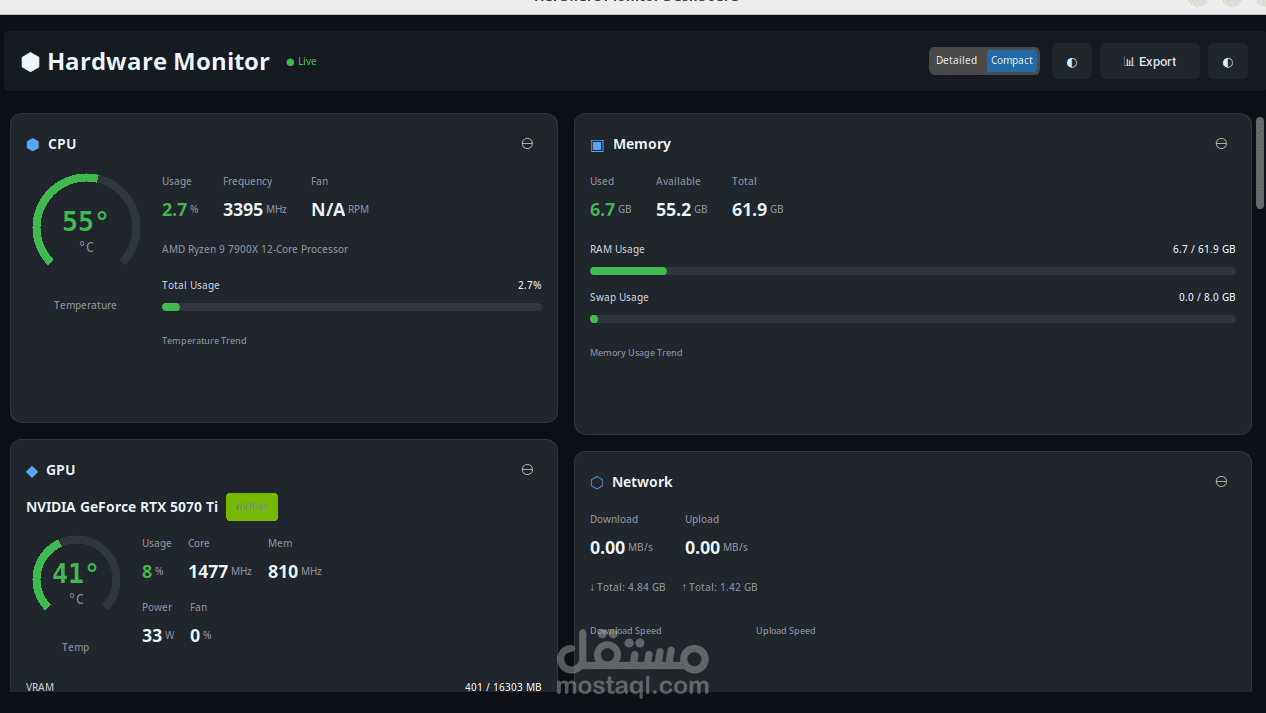
Task: Click the Memory card chip icon
Action: [597, 145]
